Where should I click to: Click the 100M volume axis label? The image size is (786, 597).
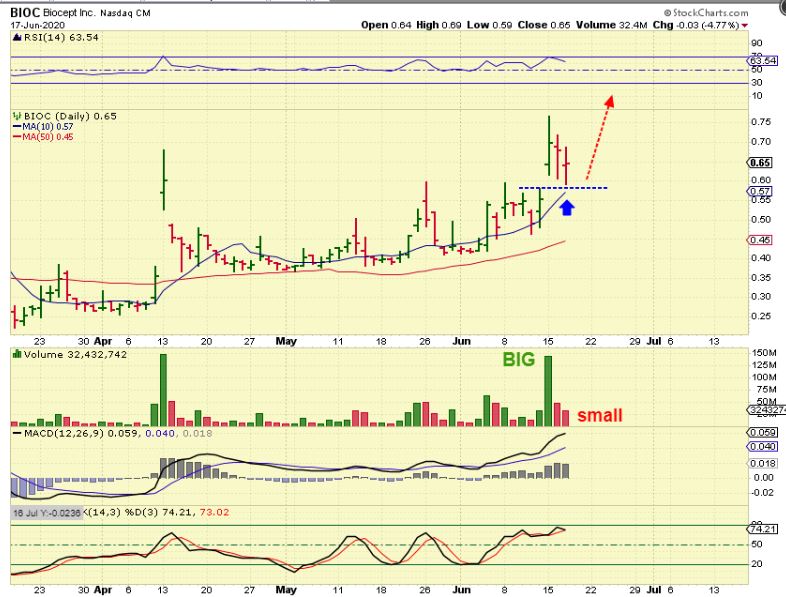[x=764, y=377]
